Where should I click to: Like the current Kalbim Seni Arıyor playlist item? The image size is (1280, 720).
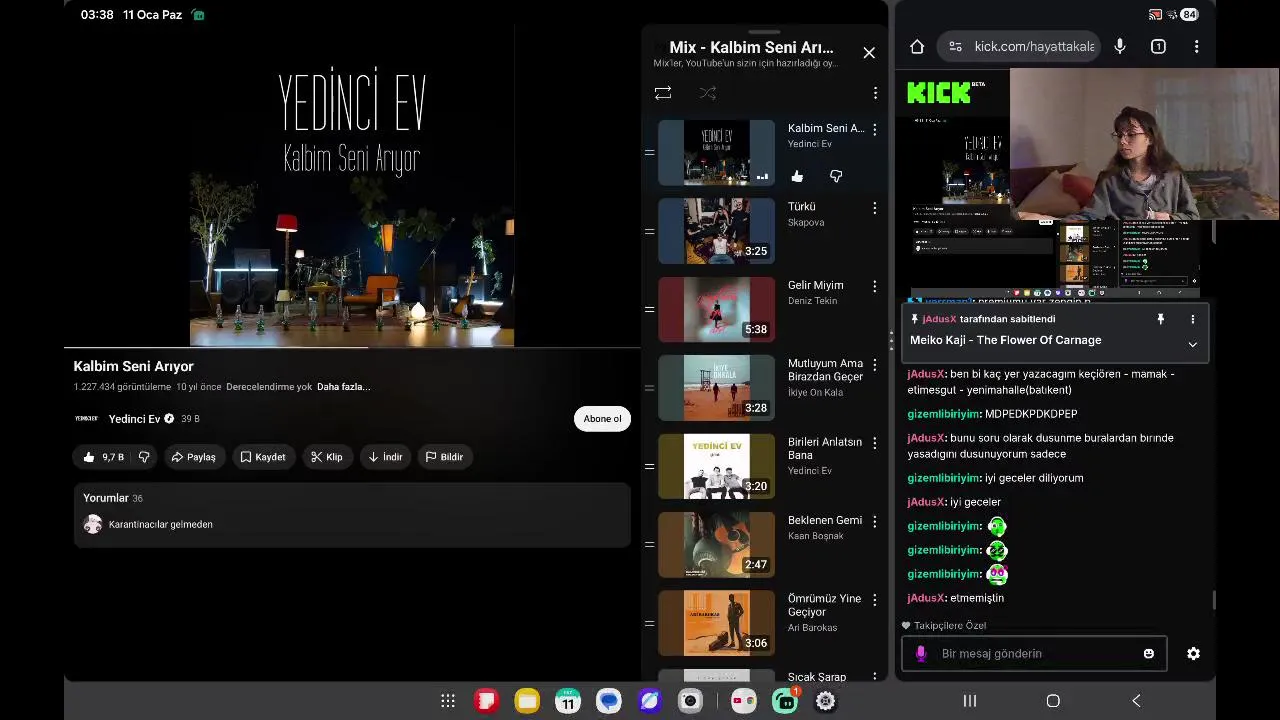click(797, 177)
